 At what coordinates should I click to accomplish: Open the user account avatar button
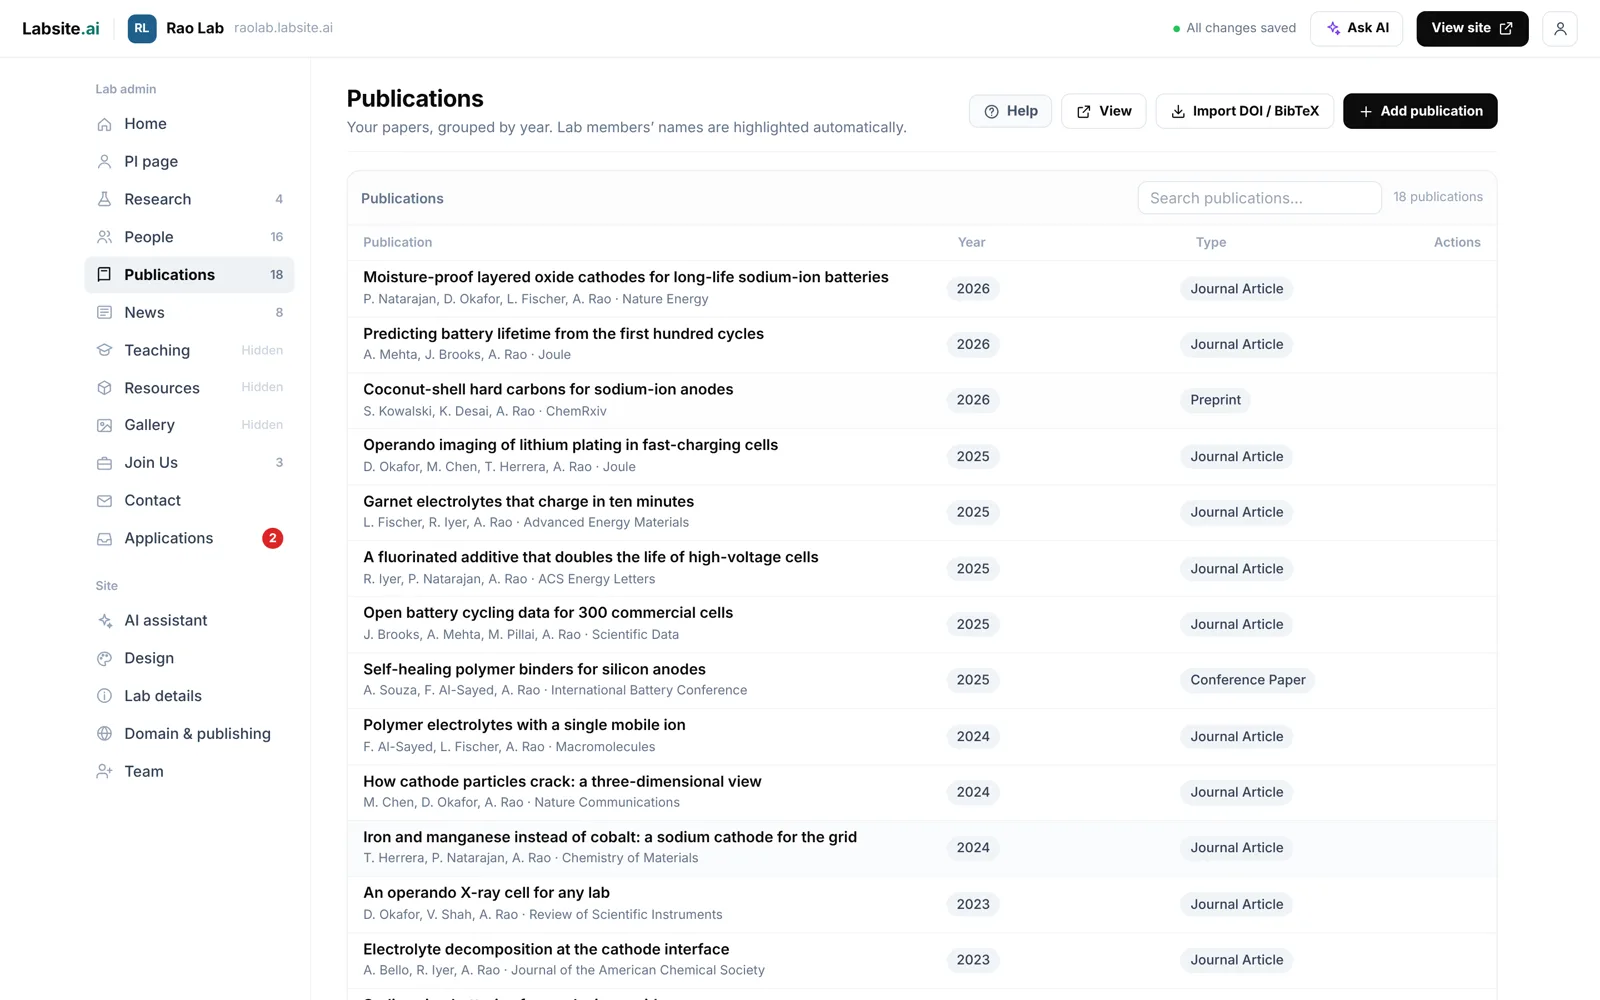point(1559,28)
